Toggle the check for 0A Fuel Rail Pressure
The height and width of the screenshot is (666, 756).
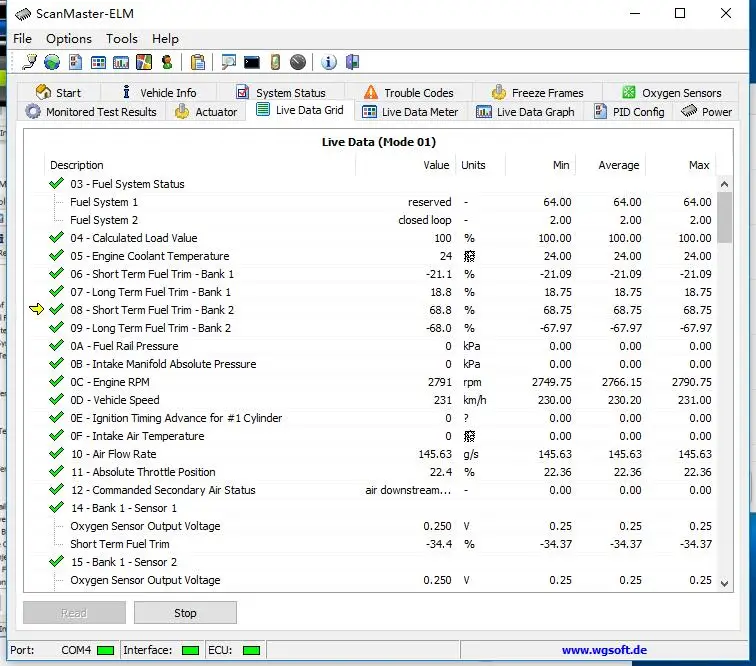coord(56,346)
